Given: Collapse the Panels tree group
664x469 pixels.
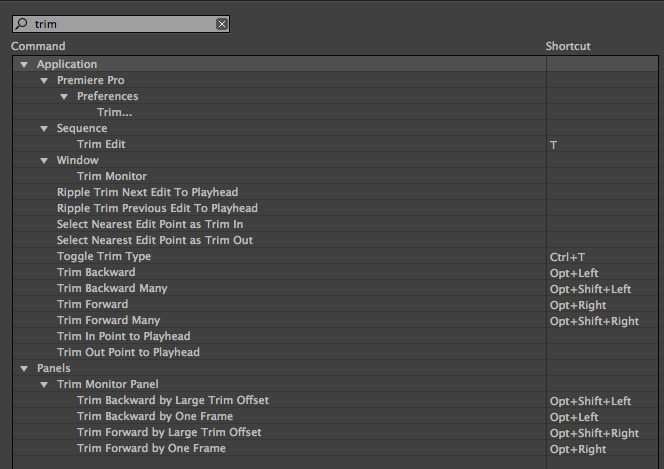Looking at the screenshot, I should (25, 369).
